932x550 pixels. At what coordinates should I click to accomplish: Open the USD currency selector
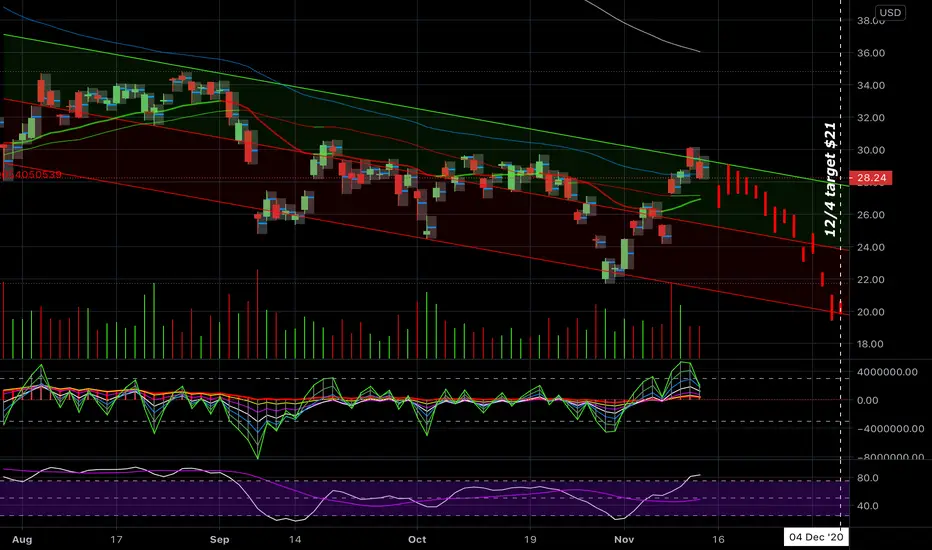pos(890,12)
